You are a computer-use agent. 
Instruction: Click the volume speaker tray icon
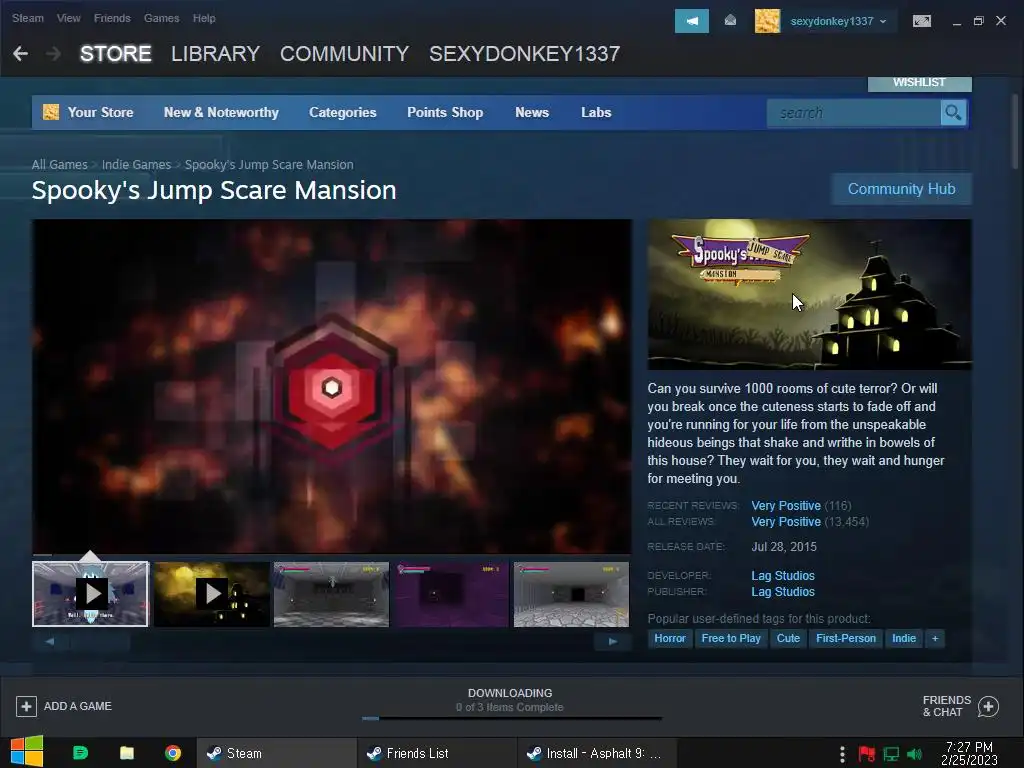(914, 754)
